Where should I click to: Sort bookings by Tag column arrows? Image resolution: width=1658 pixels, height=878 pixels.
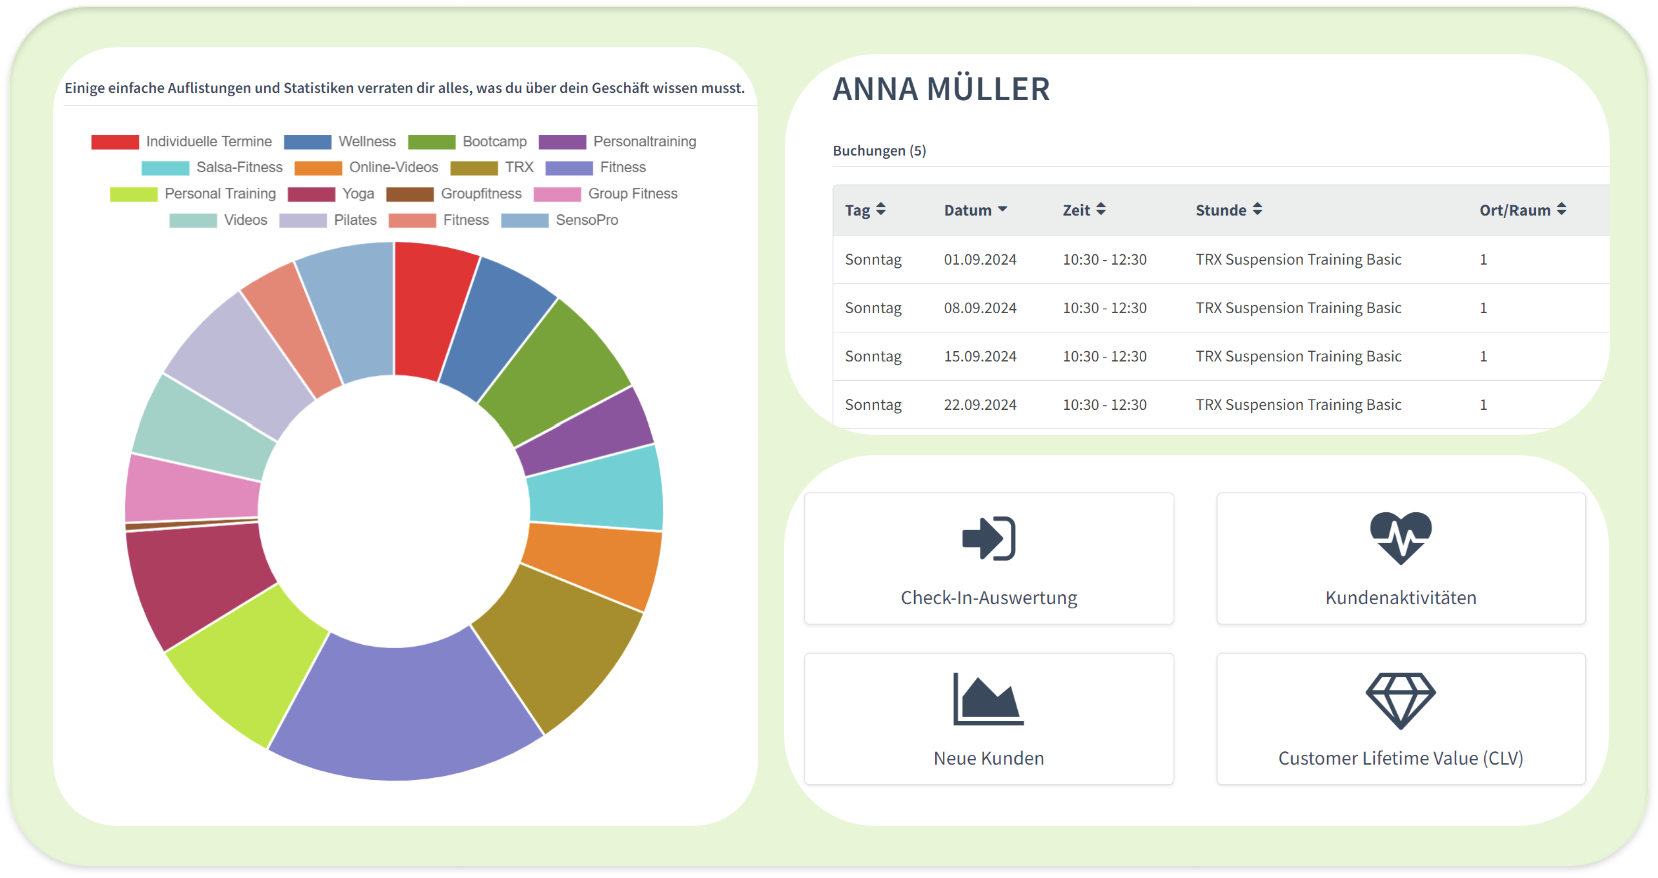point(881,210)
